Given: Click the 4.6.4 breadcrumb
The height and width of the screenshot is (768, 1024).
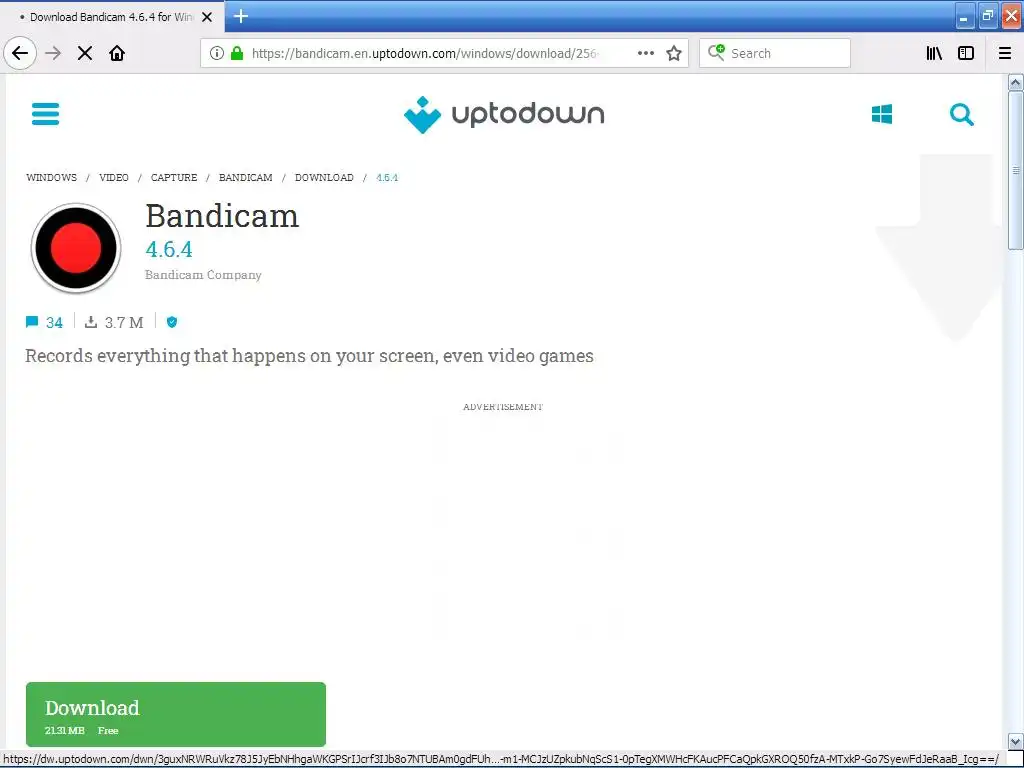Looking at the screenshot, I should pos(387,178).
